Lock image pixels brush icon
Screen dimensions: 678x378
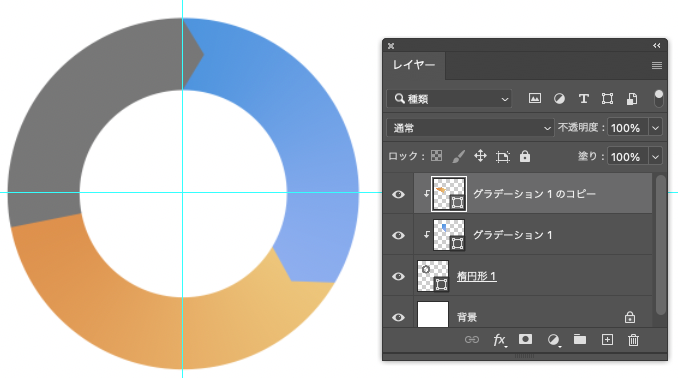458,156
